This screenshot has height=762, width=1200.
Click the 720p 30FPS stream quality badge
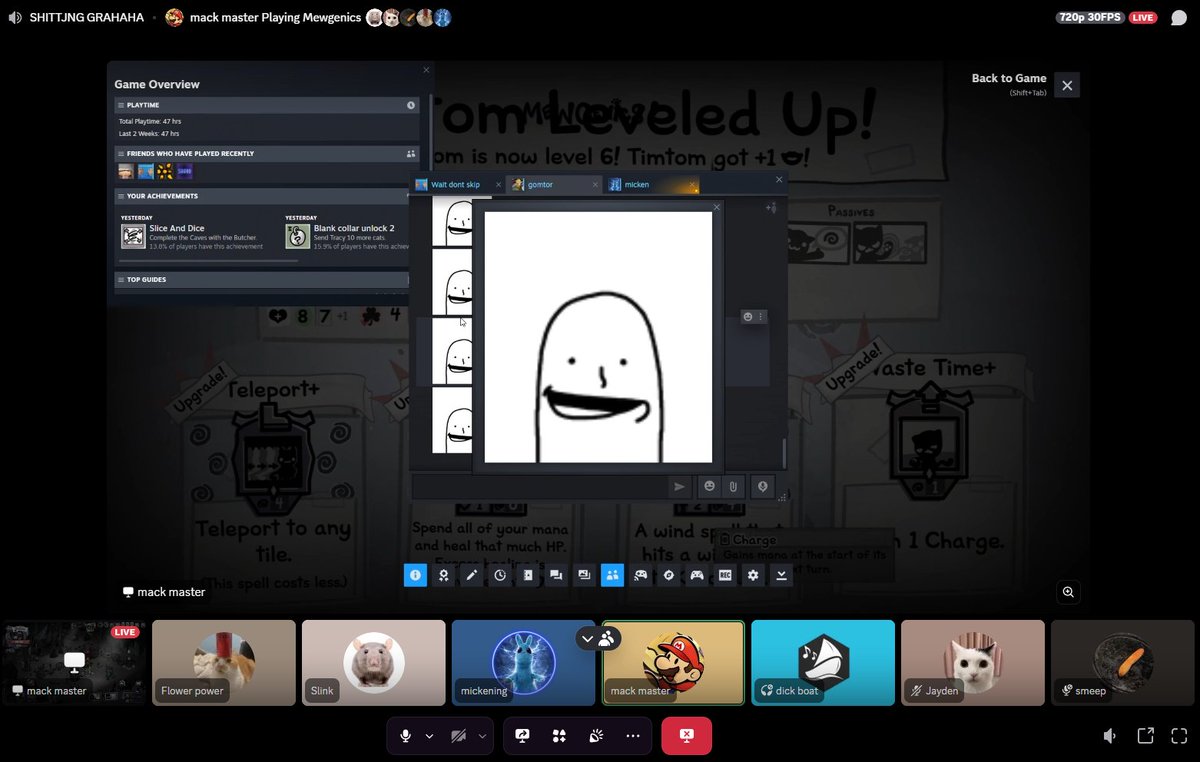pyautogui.click(x=1091, y=17)
